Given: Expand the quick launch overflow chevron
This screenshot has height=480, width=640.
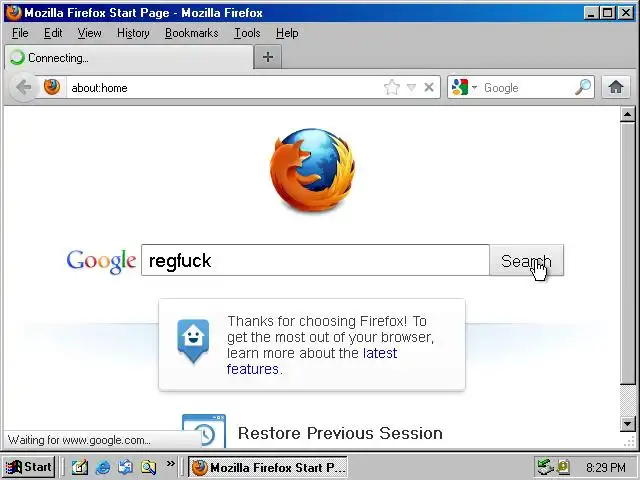Looking at the screenshot, I should 170,464.
